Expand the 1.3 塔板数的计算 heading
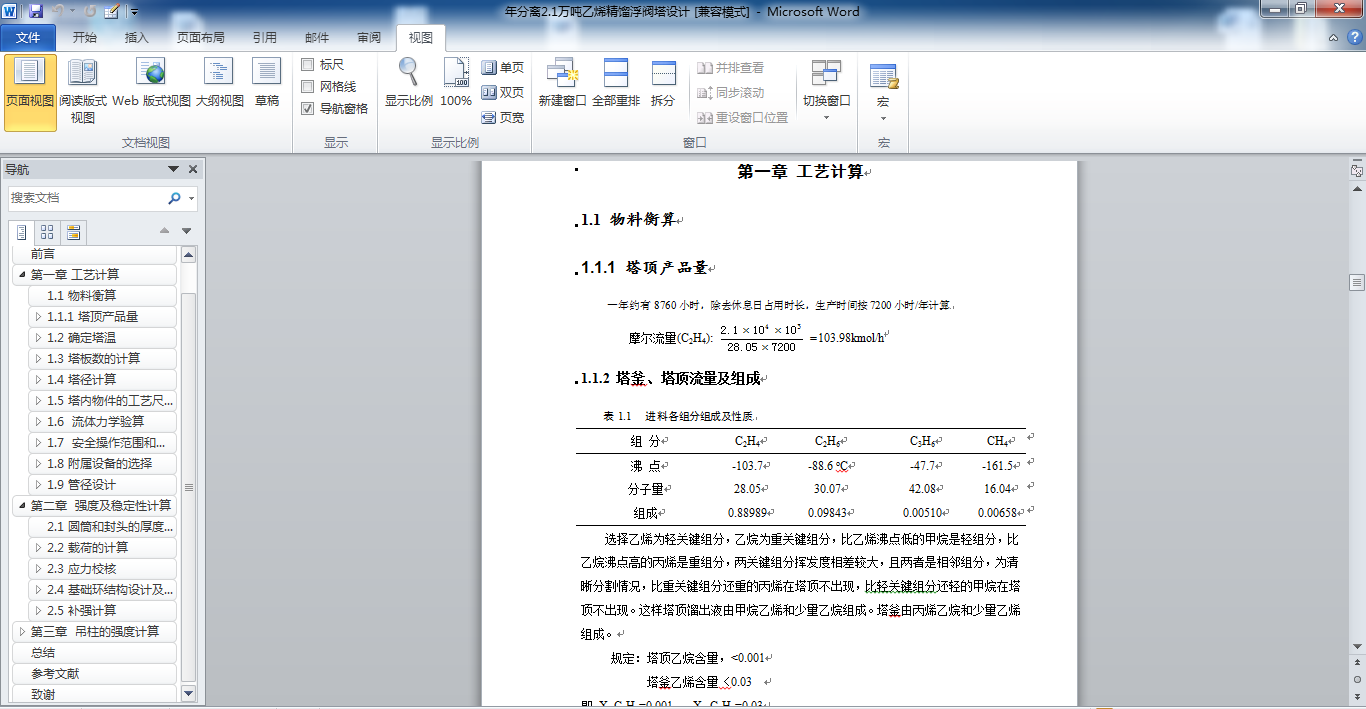Image resolution: width=1366 pixels, height=709 pixels. [x=38, y=359]
